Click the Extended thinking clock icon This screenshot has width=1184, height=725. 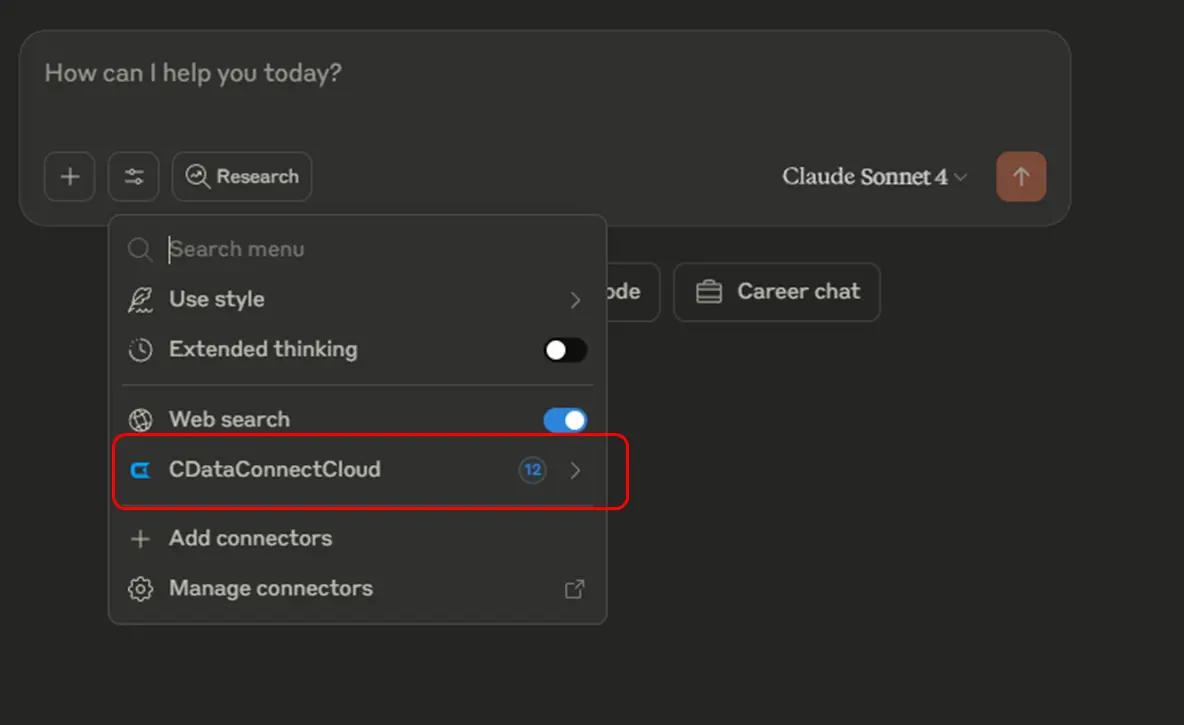tap(141, 350)
